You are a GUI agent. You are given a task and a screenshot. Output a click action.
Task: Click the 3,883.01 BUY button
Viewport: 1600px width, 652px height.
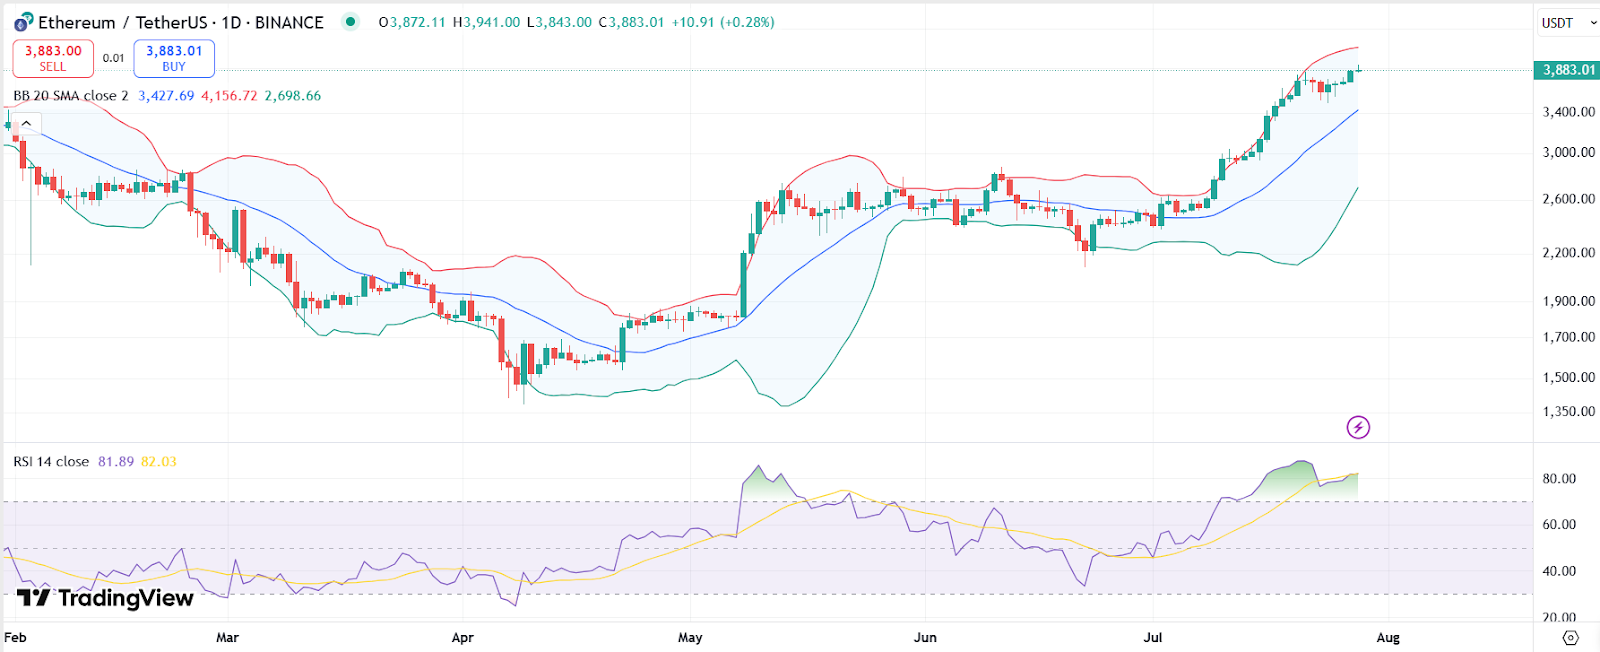coord(174,58)
